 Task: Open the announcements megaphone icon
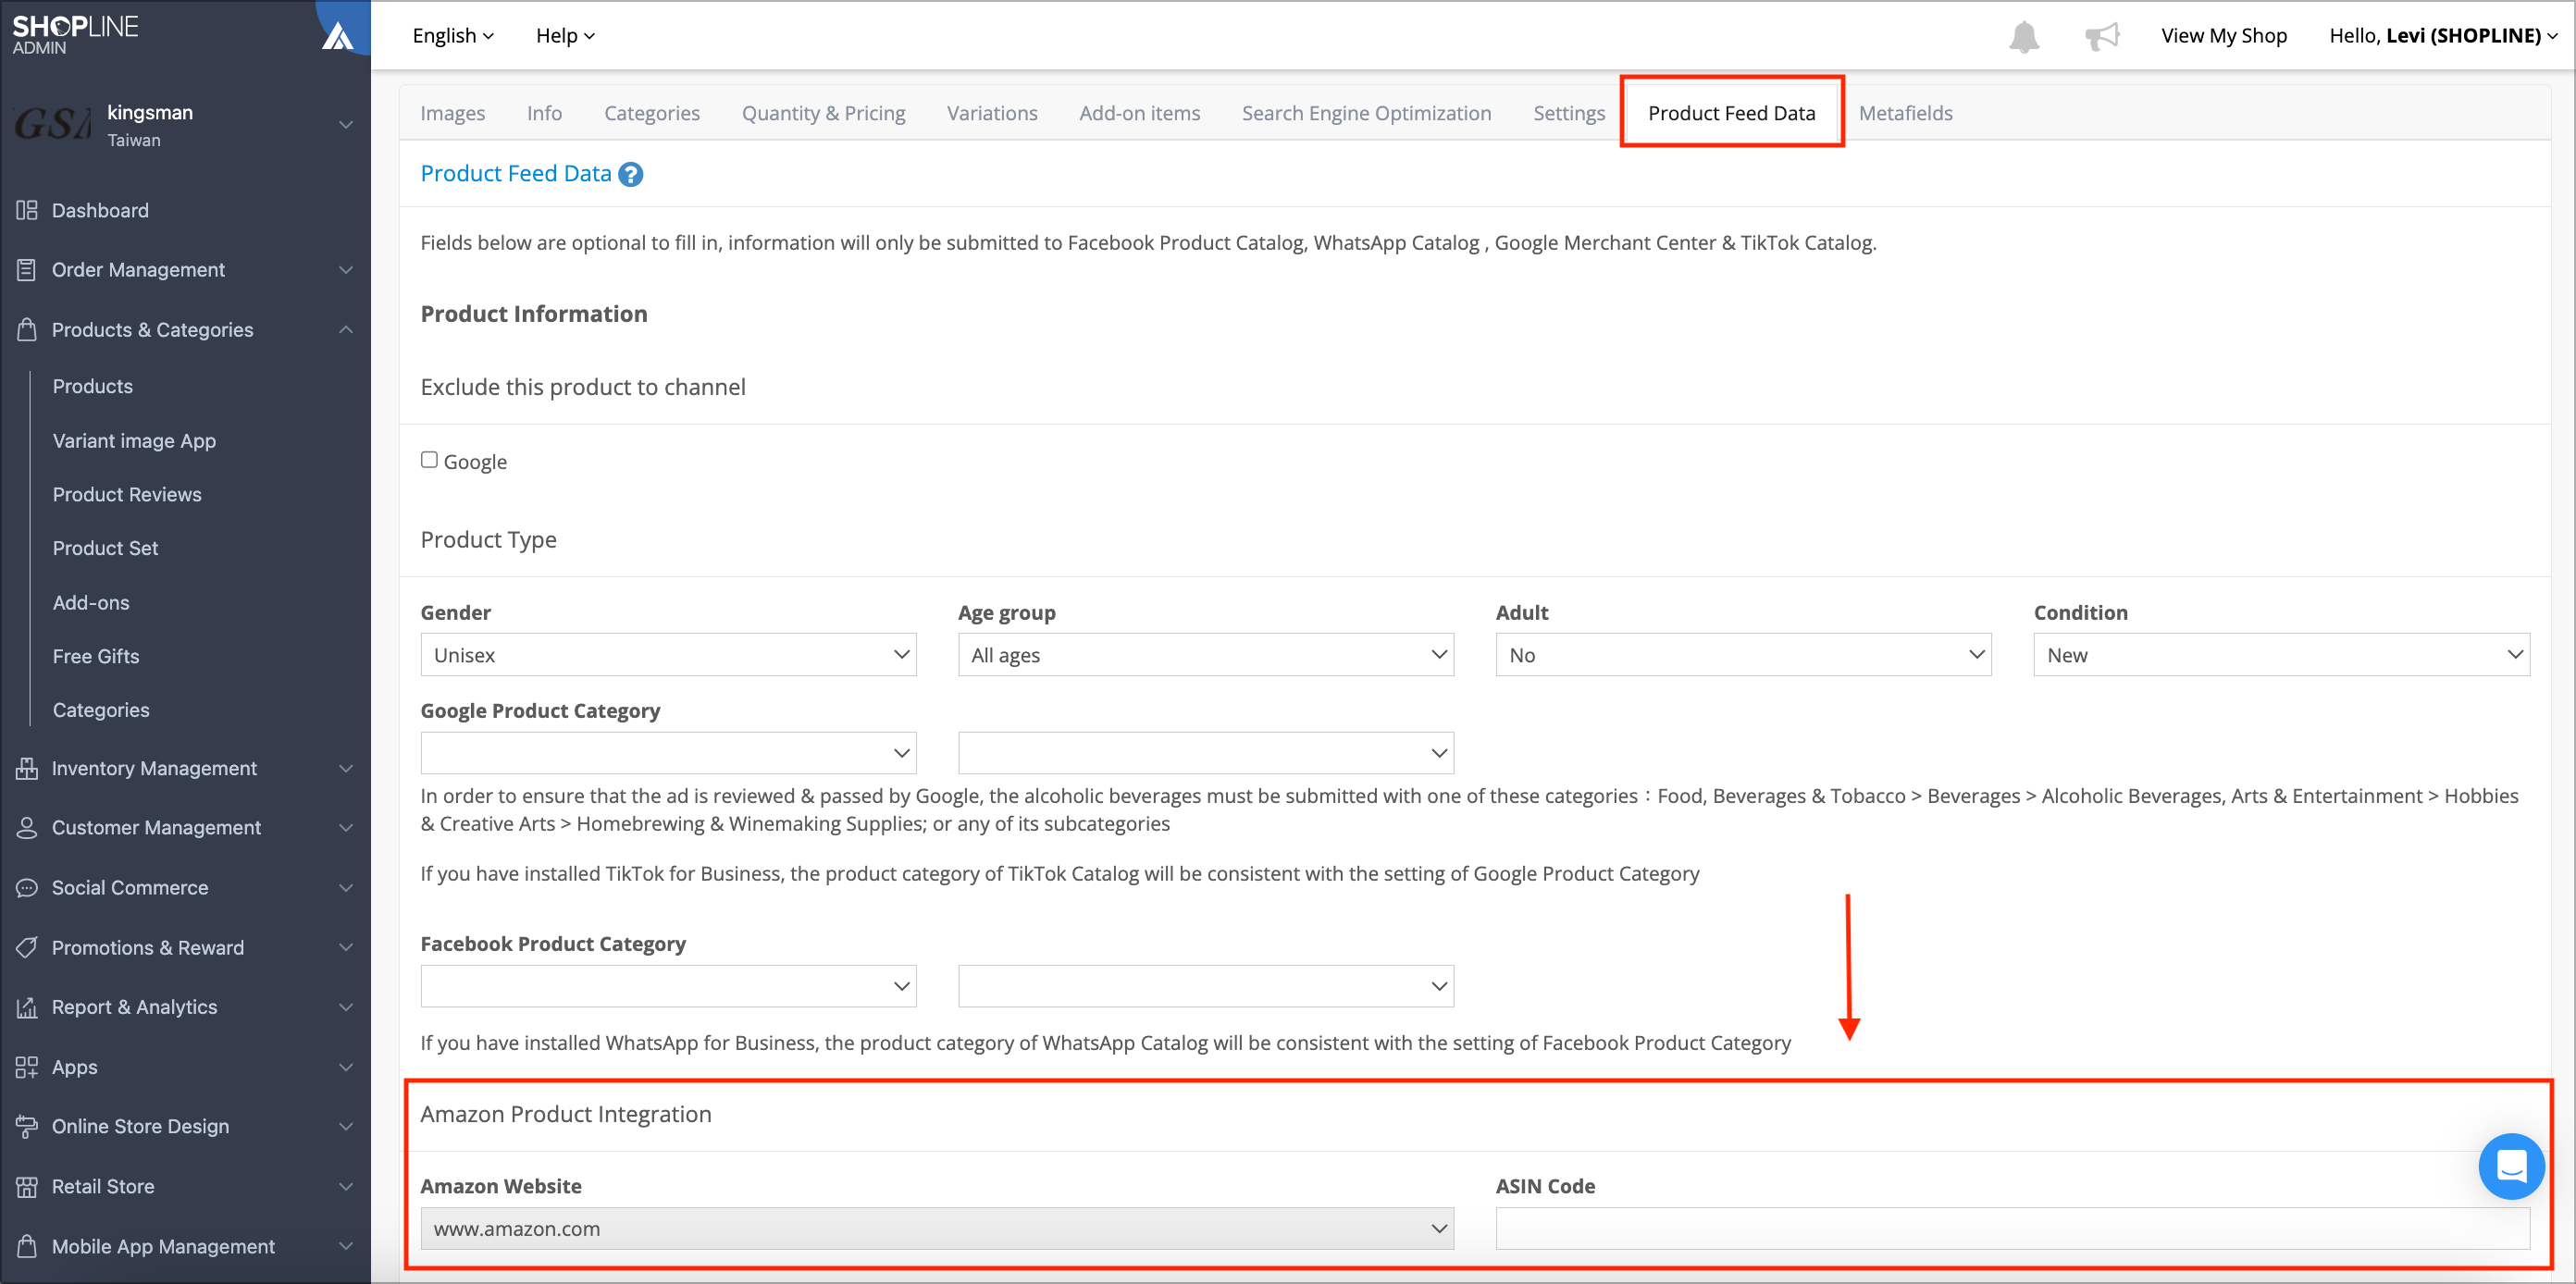tap(2101, 36)
